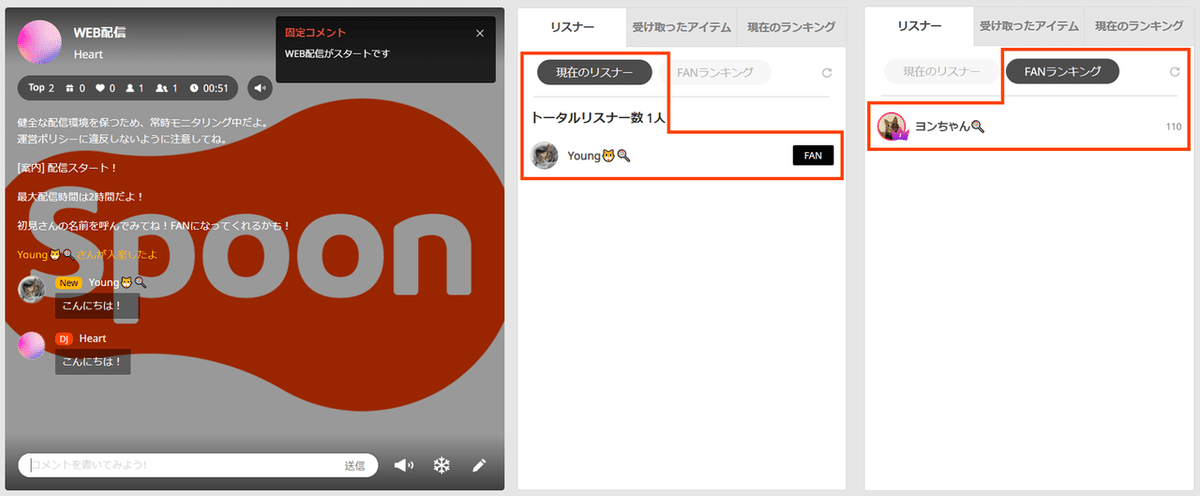Open 受け取ったアイテム tab in the panel listing Young
The width and height of the screenshot is (1200, 496).
point(682,26)
